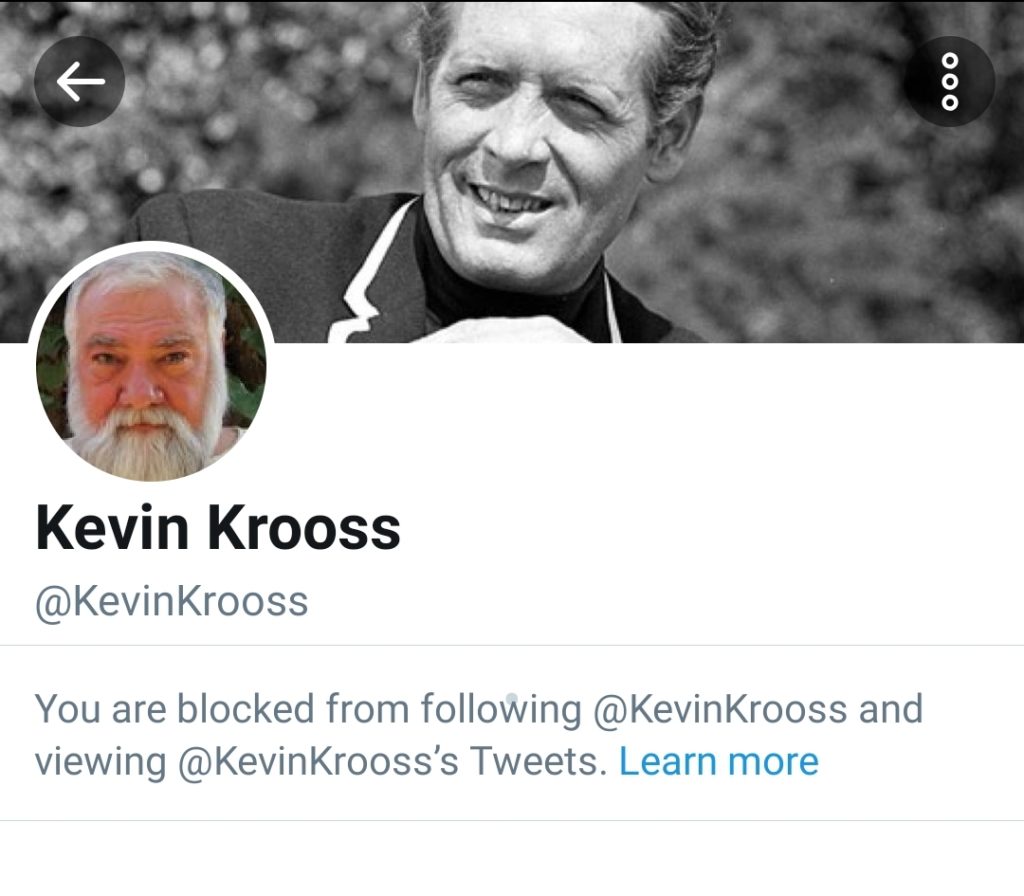Click the word "blocked" in the notice

pyautogui.click(x=246, y=709)
